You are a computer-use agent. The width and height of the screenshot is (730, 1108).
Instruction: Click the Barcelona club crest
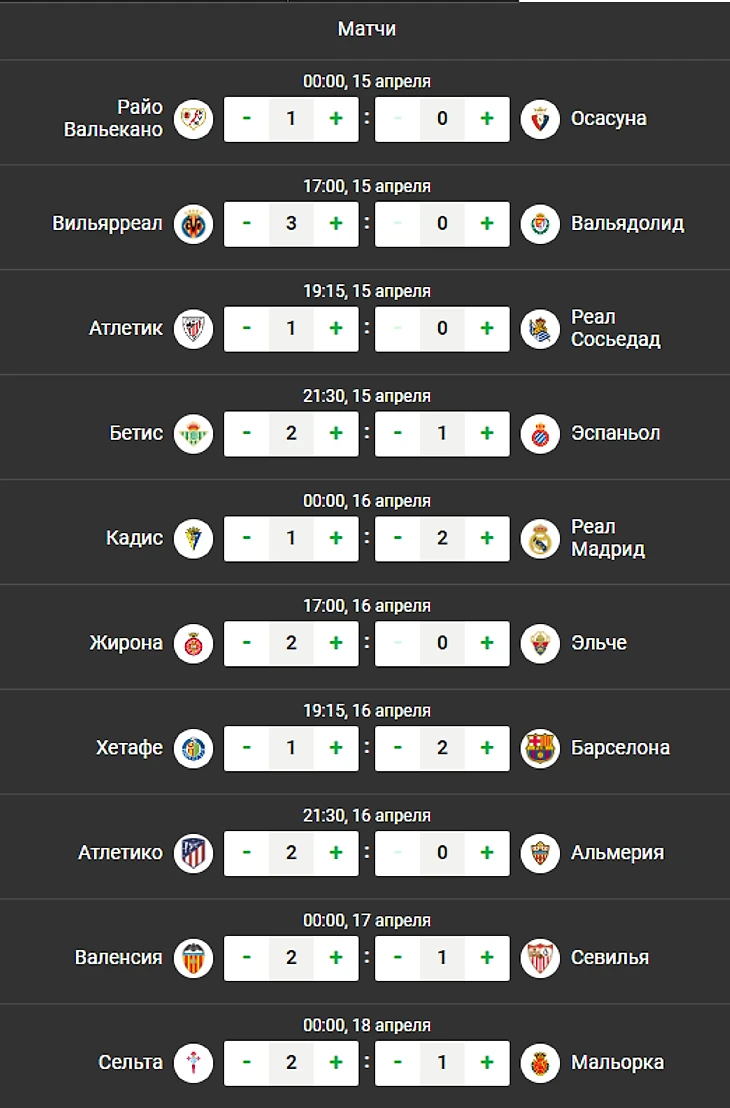click(540, 748)
